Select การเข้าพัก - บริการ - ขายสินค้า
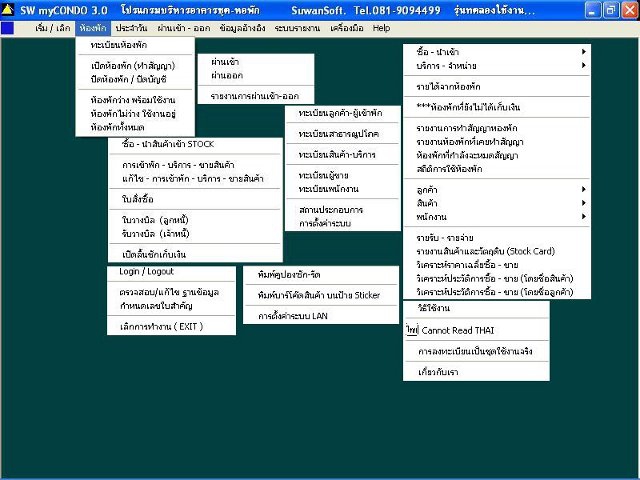Image resolution: width=640 pixels, height=480 pixels. pos(195,165)
